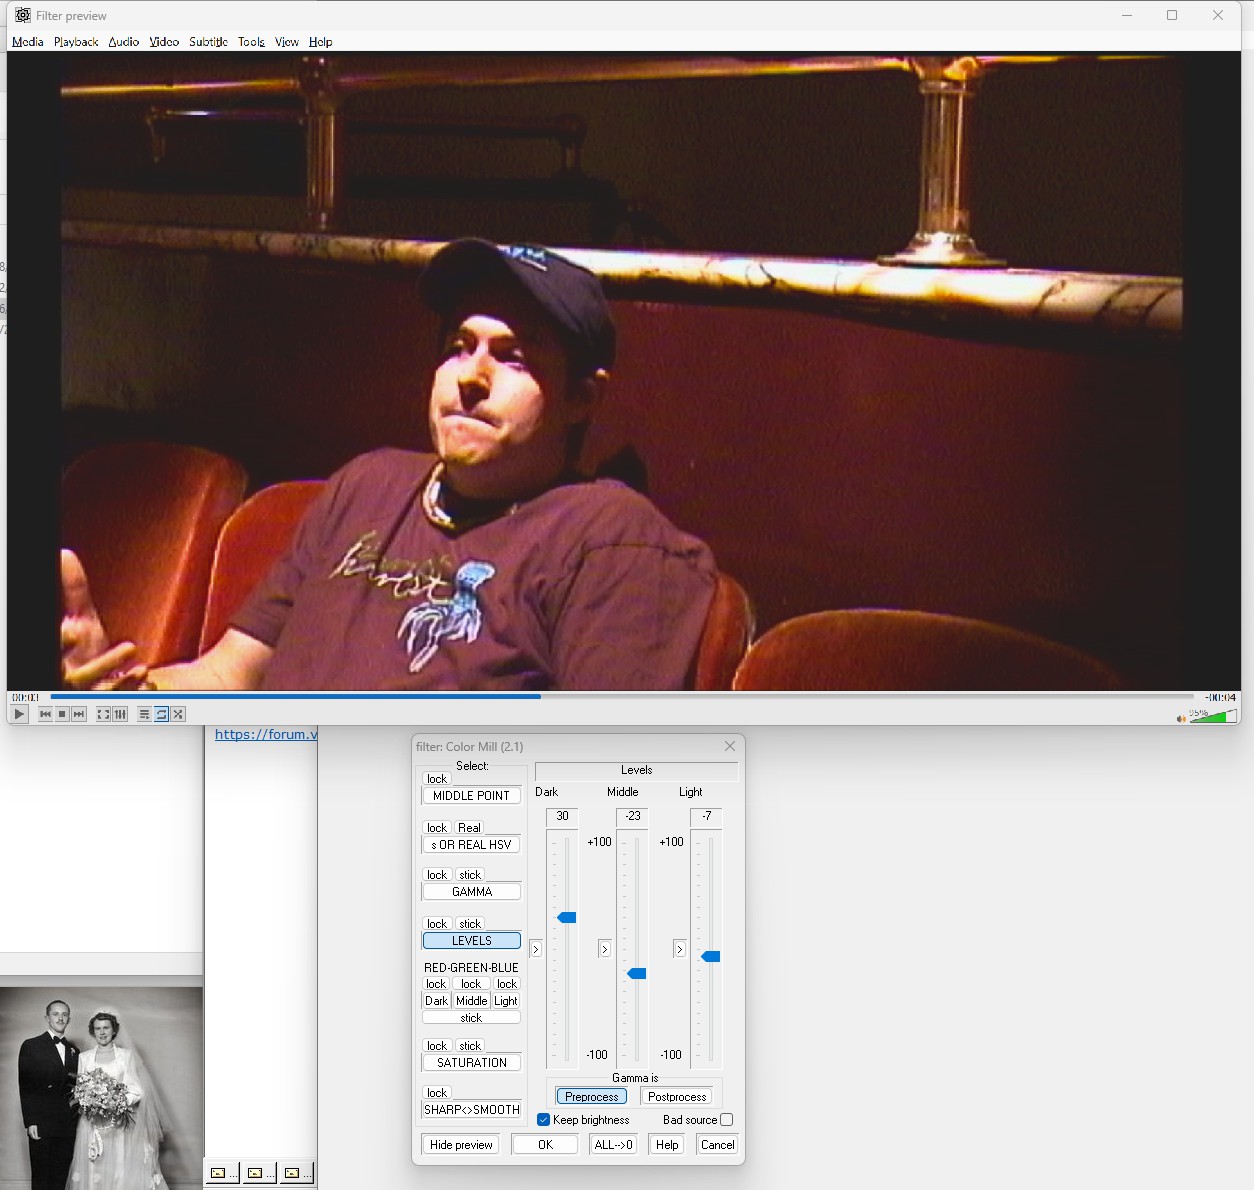Open the Subtitle menu
1254x1190 pixels.
(x=208, y=42)
